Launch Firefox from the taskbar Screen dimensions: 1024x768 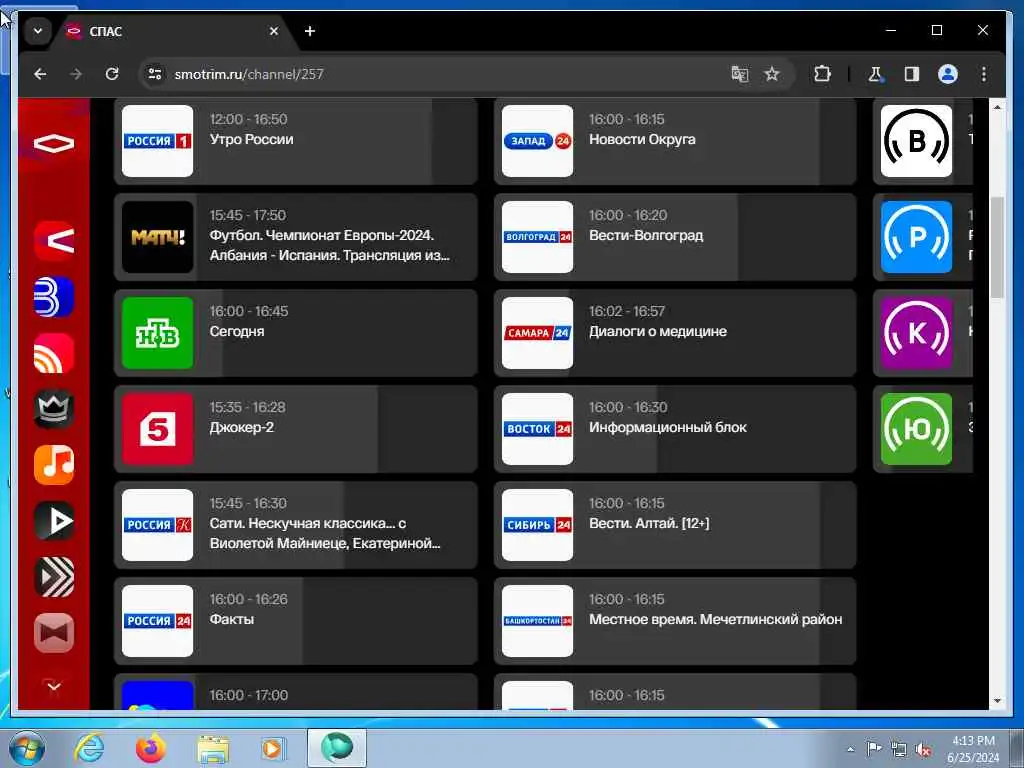(x=151, y=748)
